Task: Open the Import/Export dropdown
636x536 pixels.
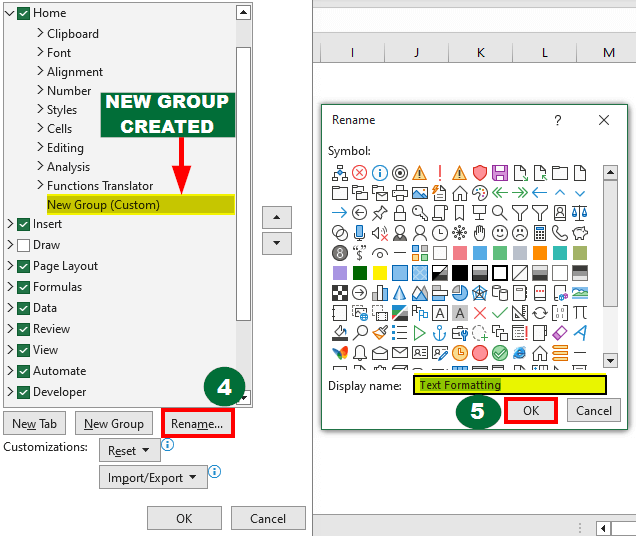Action: (x=153, y=477)
